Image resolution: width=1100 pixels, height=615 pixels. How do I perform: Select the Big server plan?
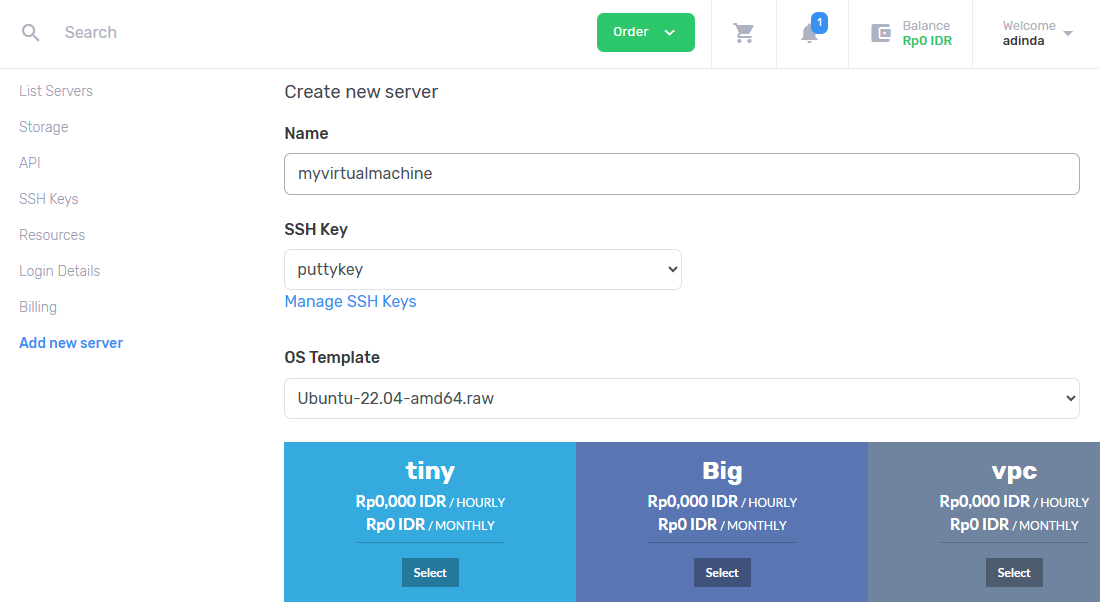[x=722, y=573]
